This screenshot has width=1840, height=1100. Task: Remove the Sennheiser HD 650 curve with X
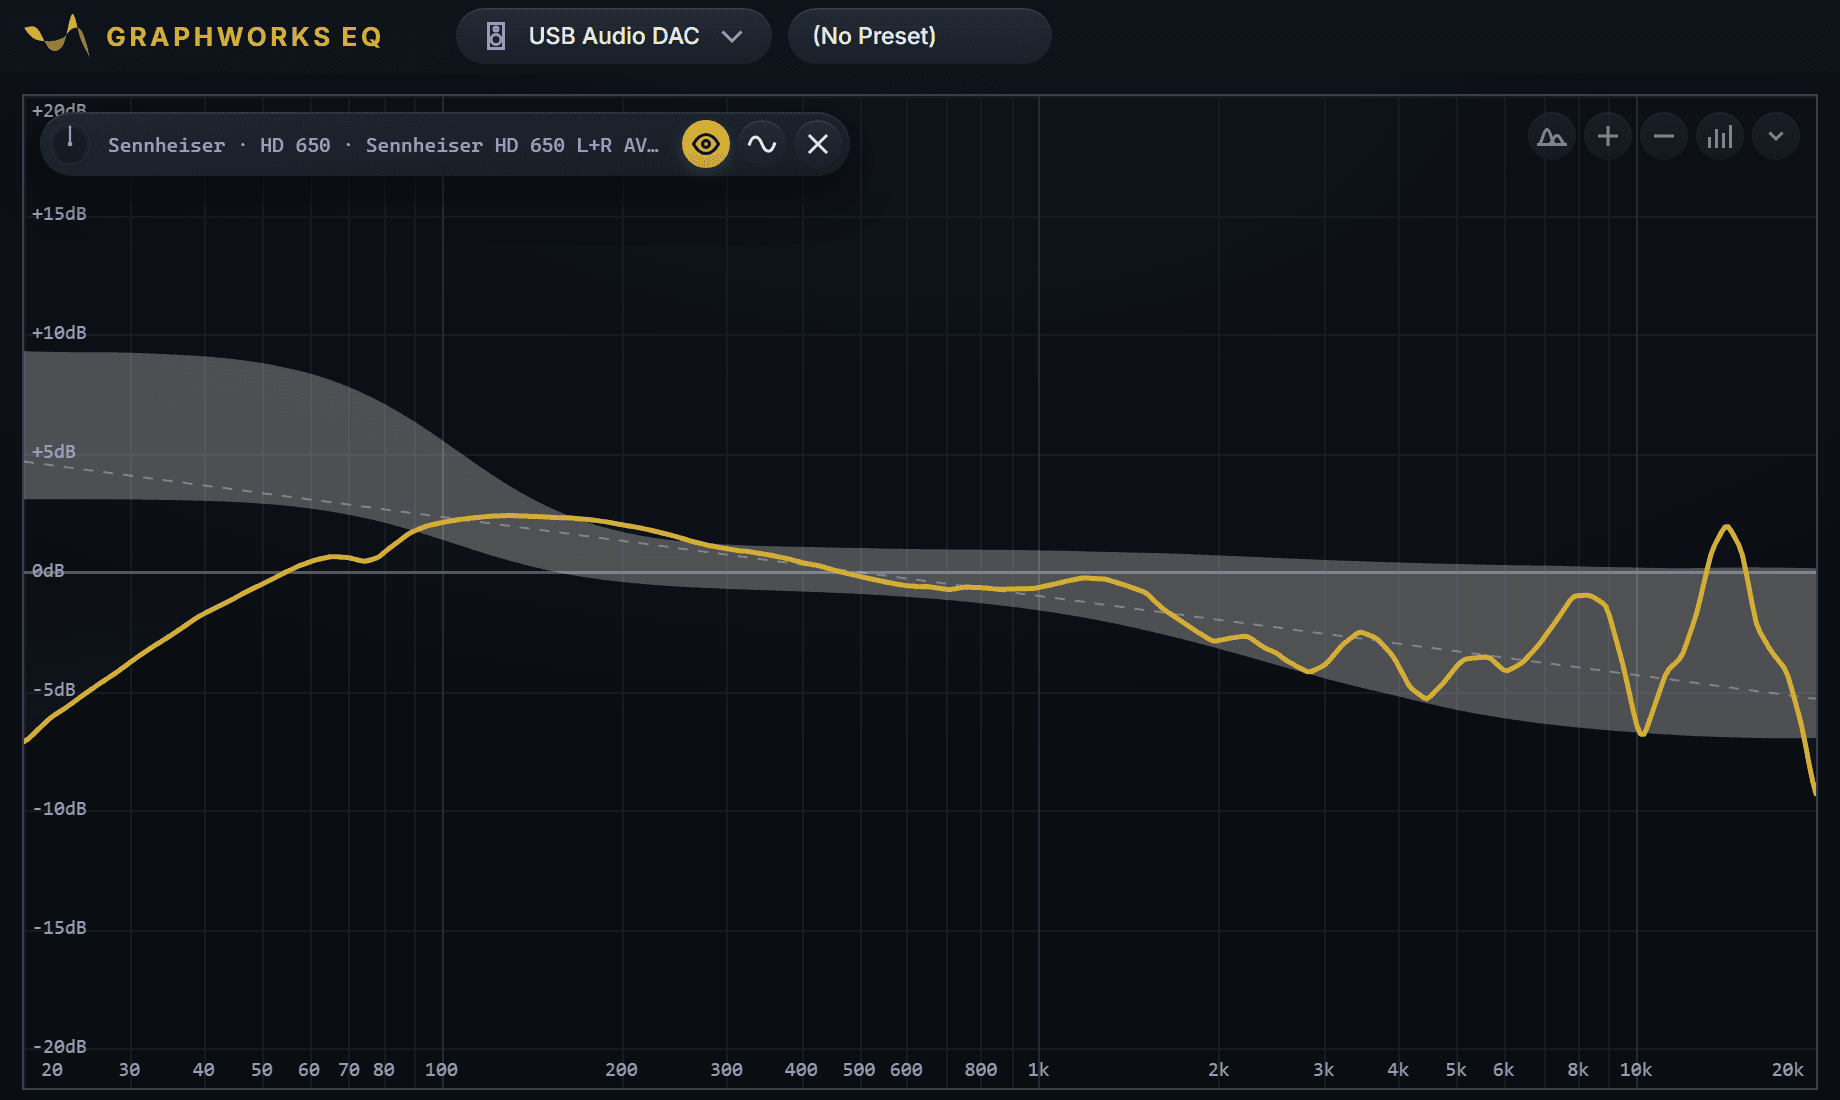818,144
